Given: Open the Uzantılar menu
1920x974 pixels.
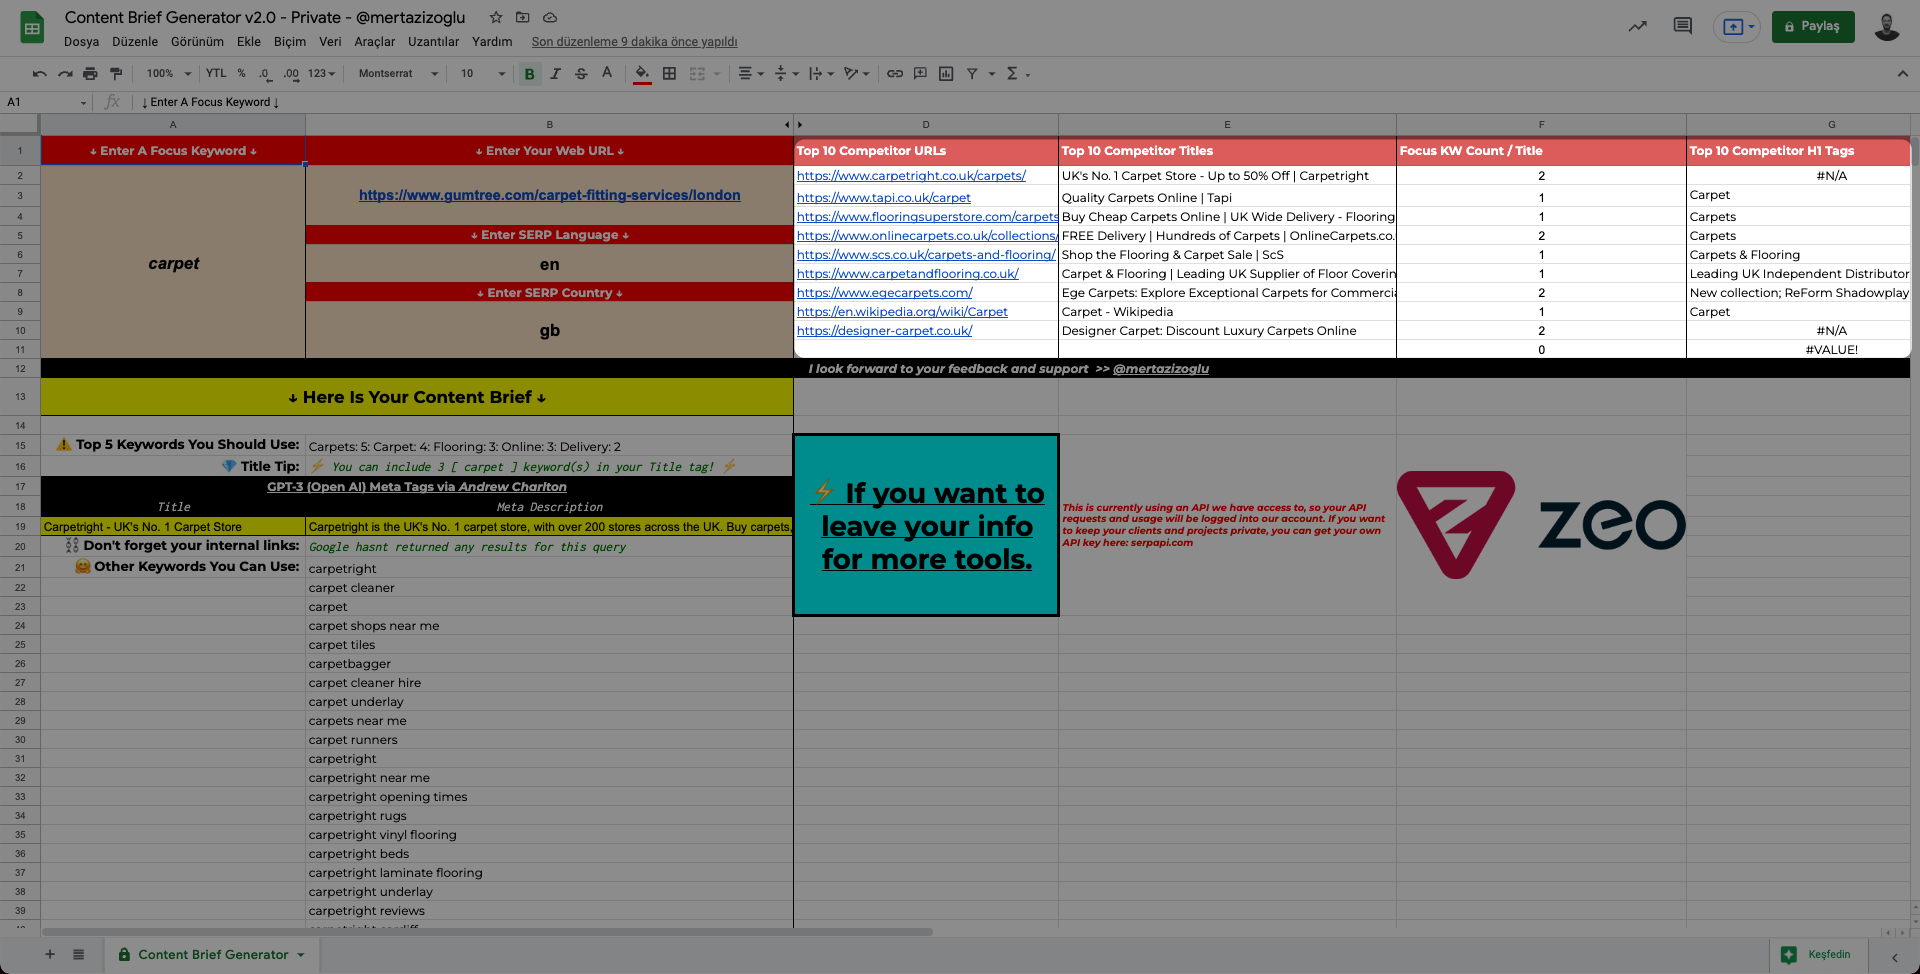Looking at the screenshot, I should pyautogui.click(x=434, y=42).
